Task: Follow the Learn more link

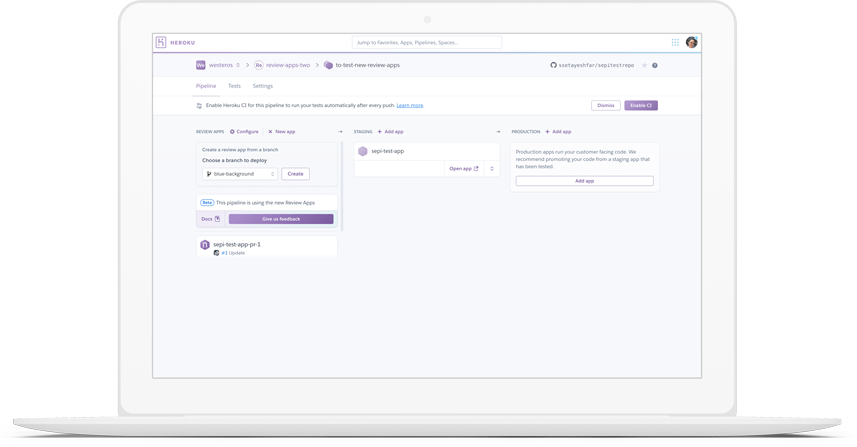Action: click(x=410, y=105)
